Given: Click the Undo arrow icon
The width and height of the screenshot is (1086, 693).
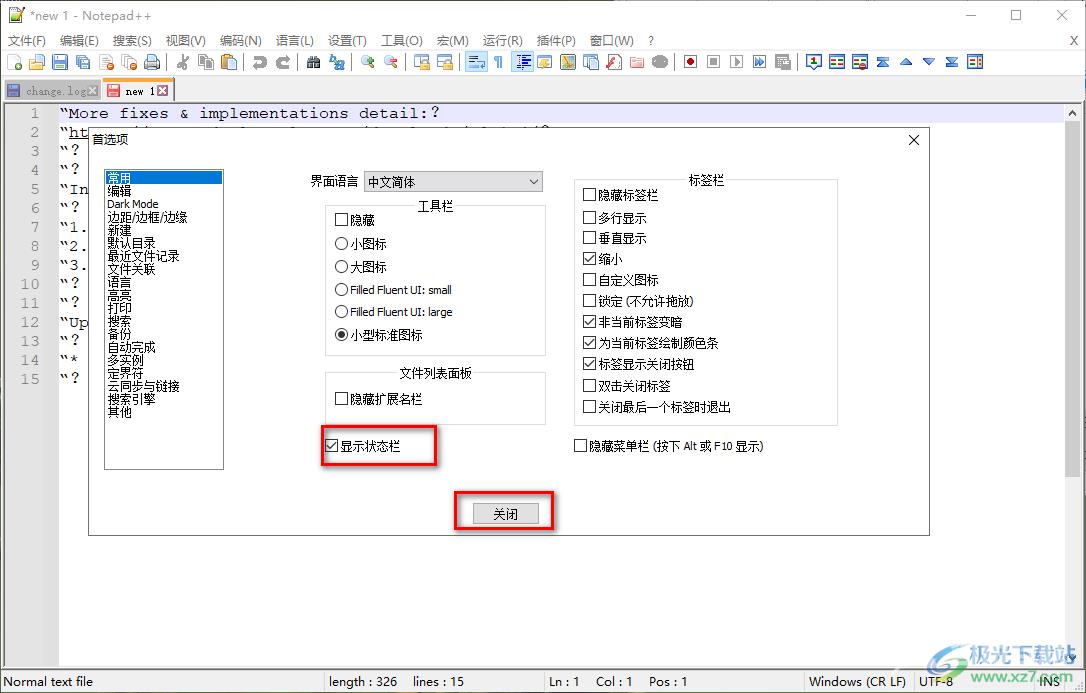Looking at the screenshot, I should pos(260,62).
